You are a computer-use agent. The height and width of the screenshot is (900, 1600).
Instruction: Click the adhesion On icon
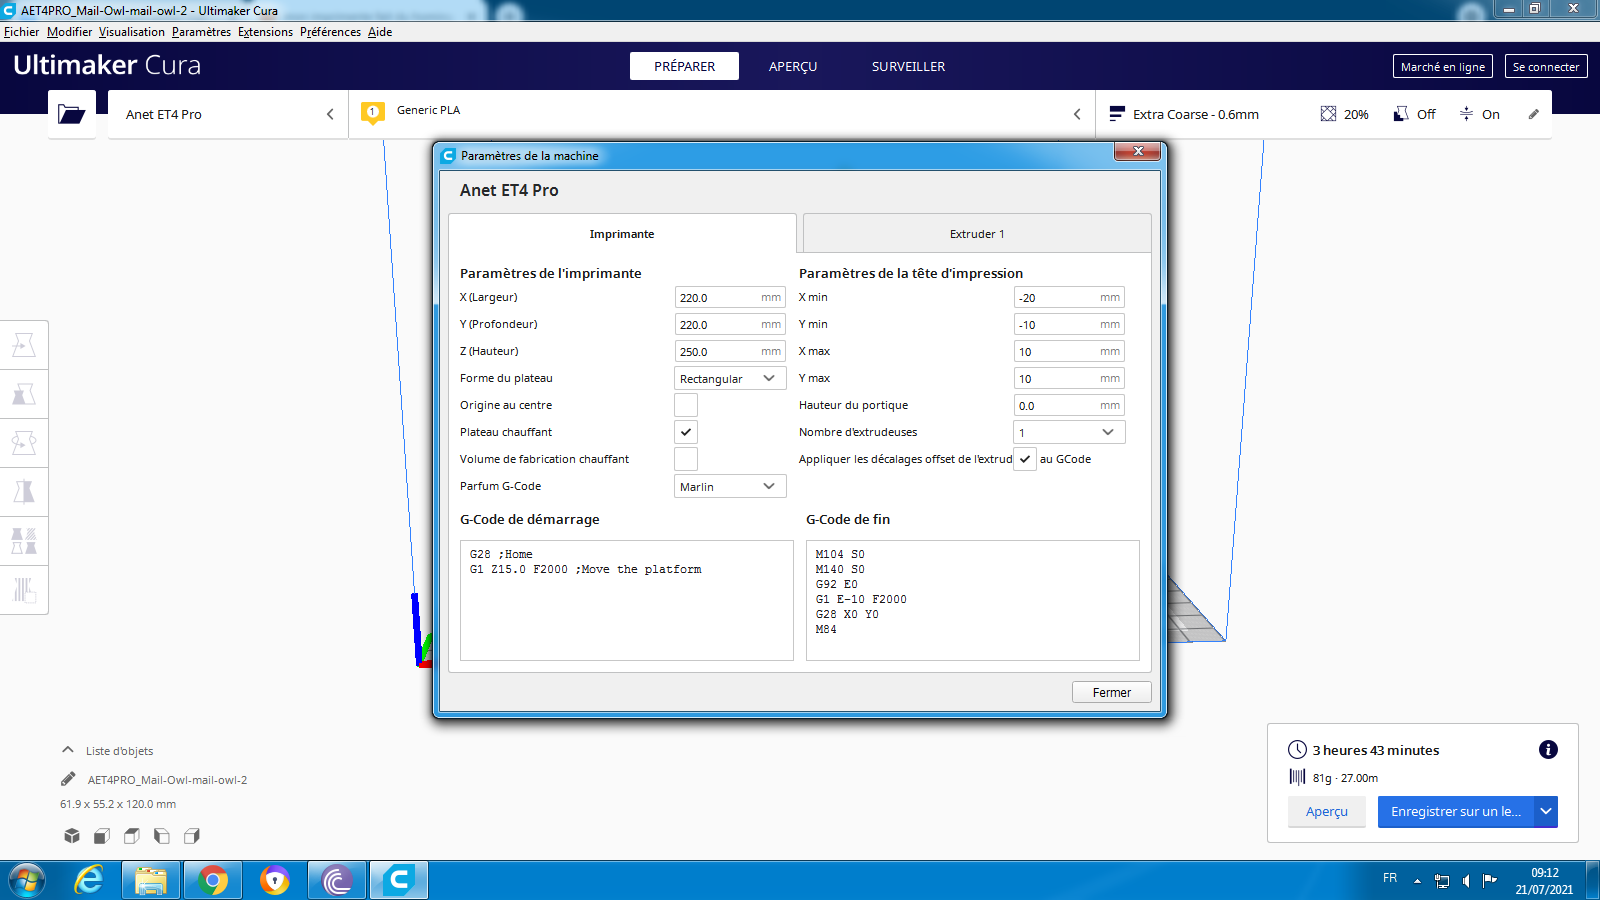pyautogui.click(x=1466, y=114)
